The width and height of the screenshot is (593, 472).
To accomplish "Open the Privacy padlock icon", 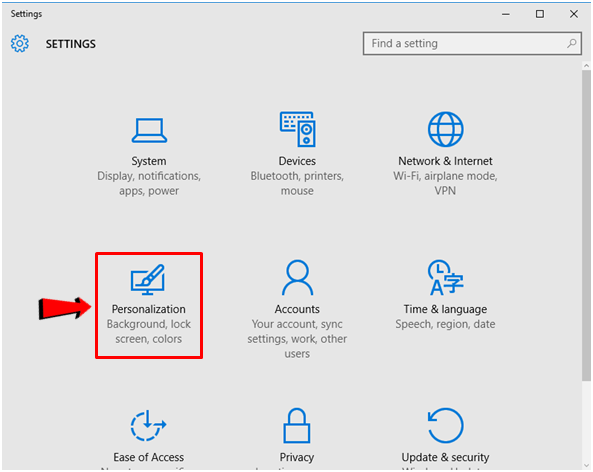I will (297, 425).
